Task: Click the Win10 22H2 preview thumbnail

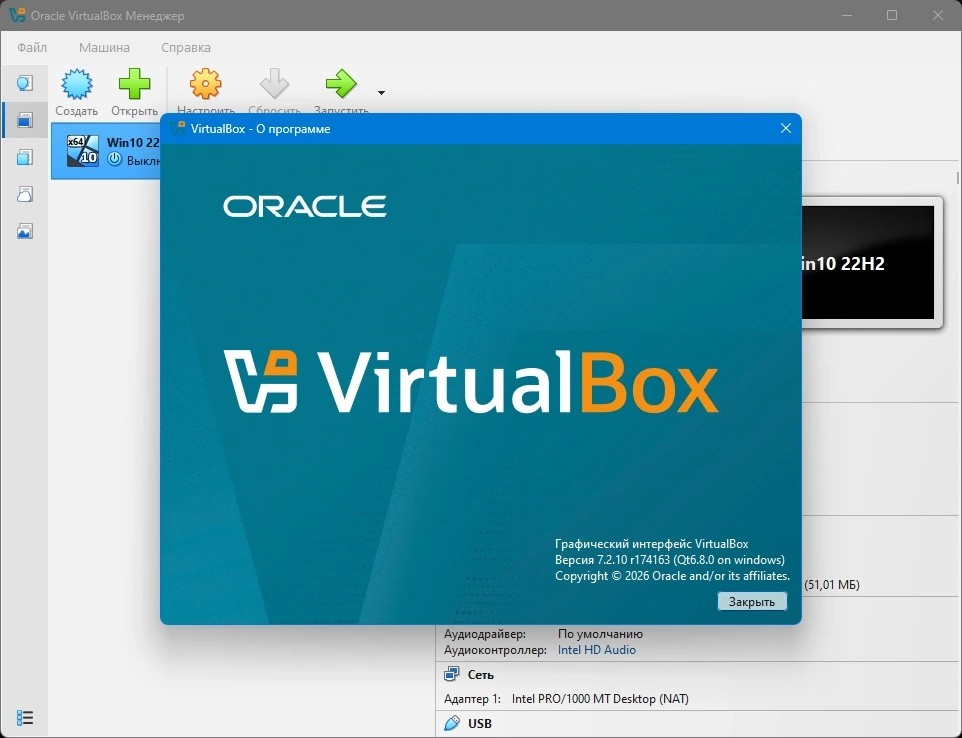Action: point(868,263)
